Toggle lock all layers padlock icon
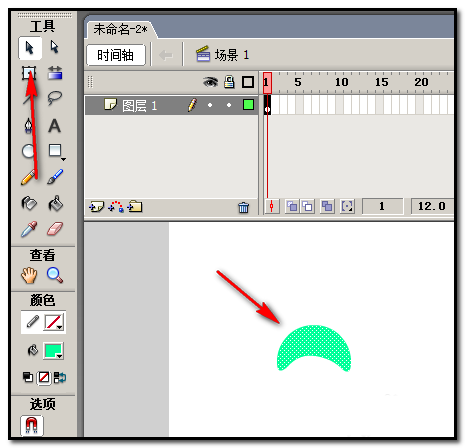Image resolution: width=465 pixels, height=448 pixels. coord(229,82)
